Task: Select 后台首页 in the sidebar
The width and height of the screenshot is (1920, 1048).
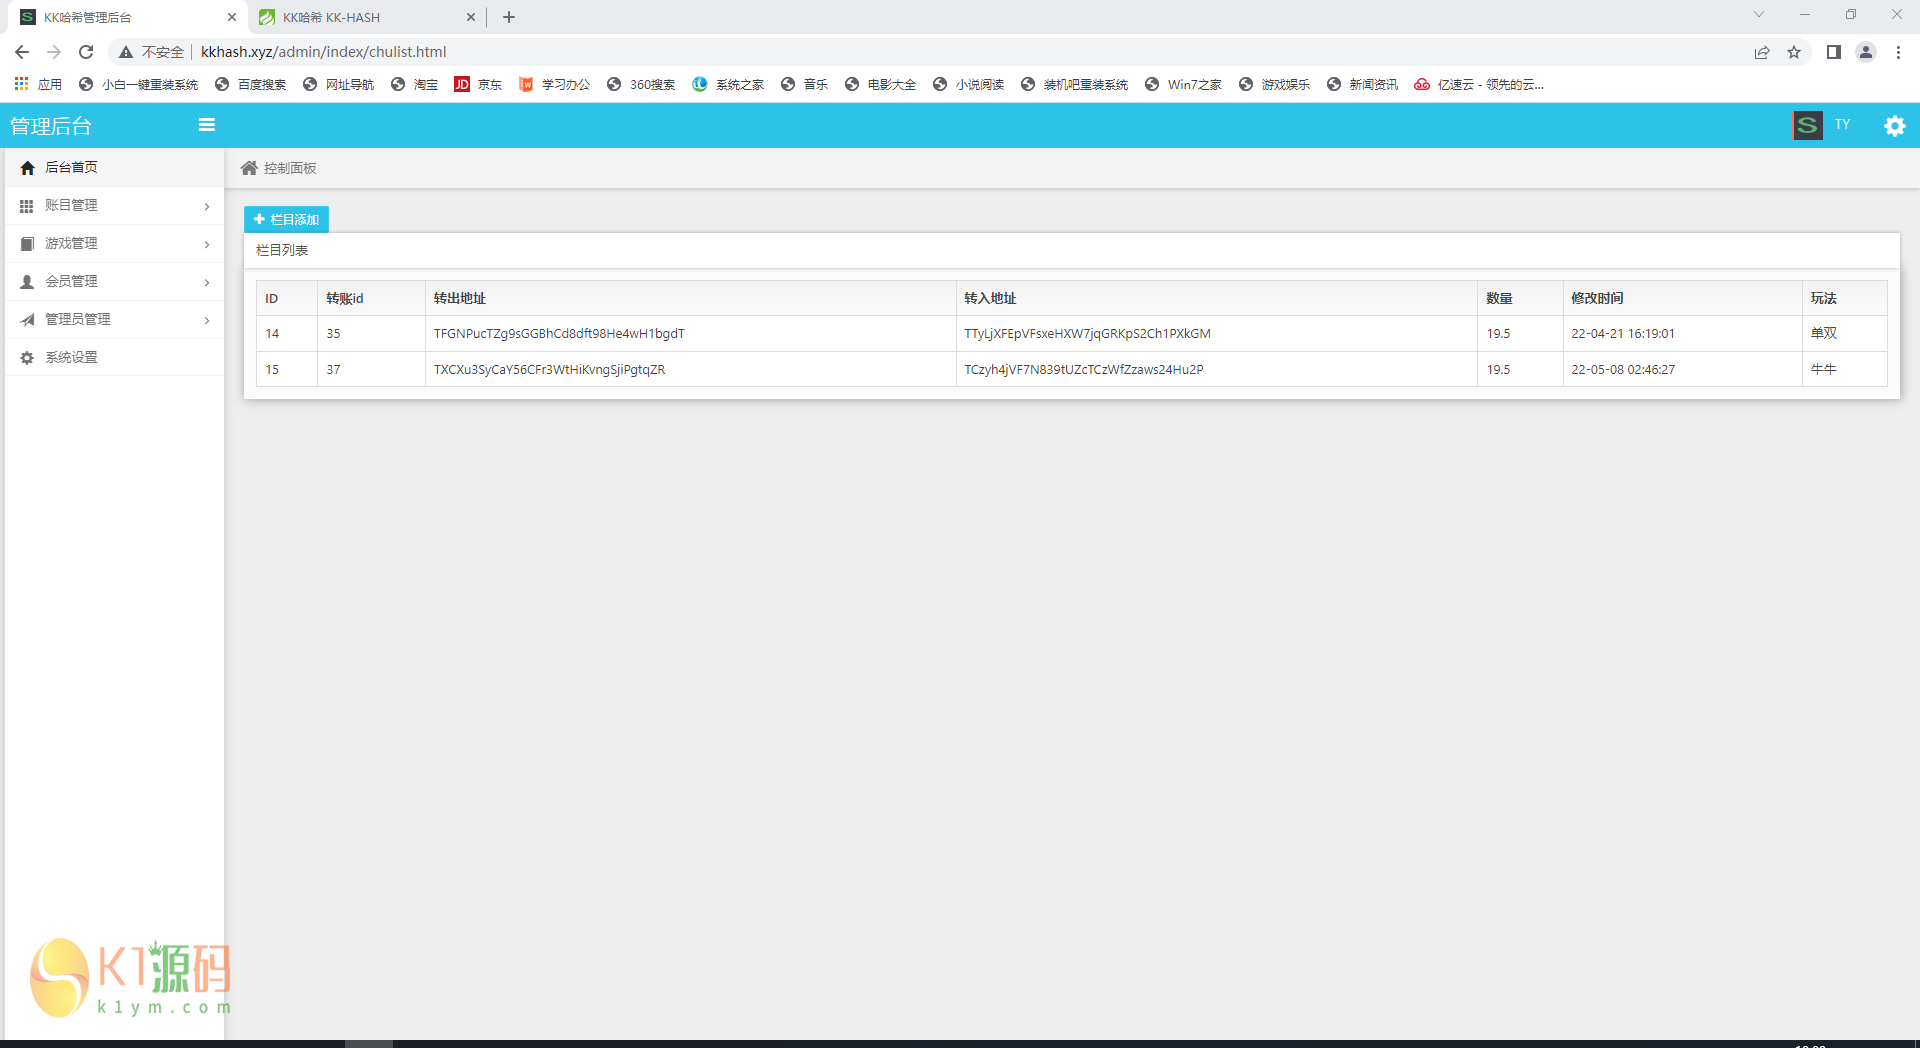Action: click(x=115, y=168)
